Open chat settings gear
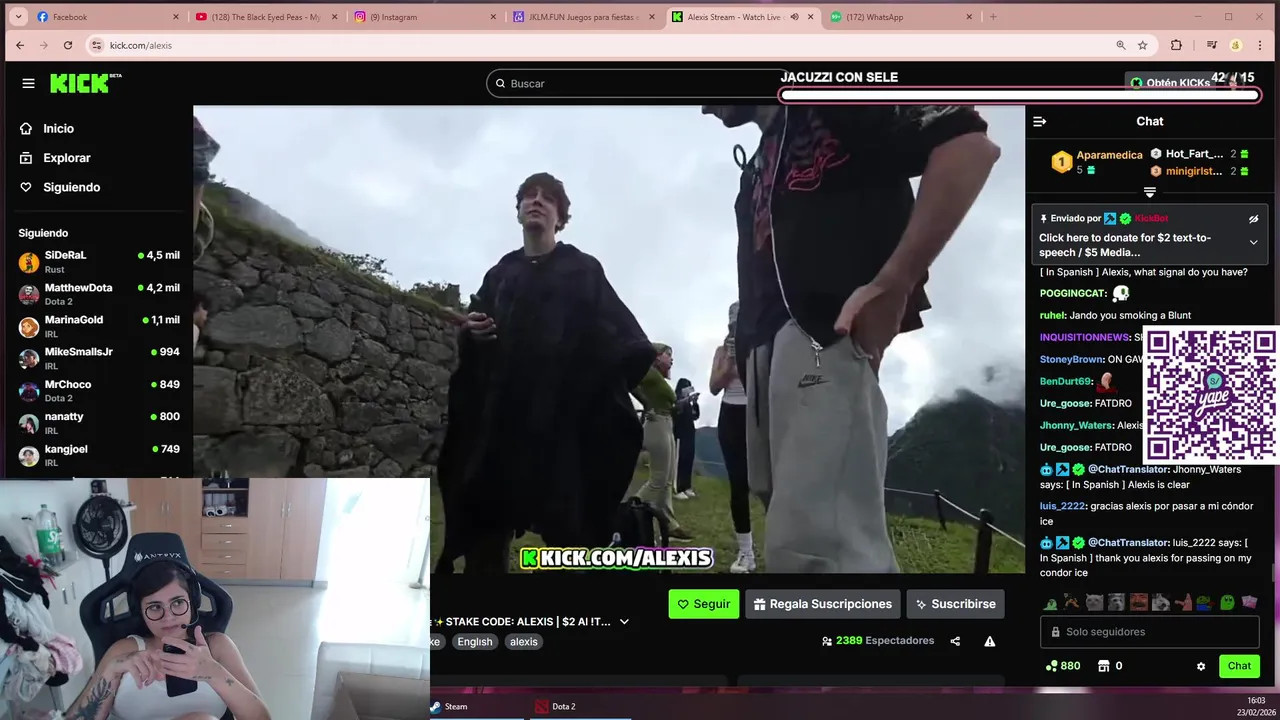The height and width of the screenshot is (720, 1280). 1201,666
